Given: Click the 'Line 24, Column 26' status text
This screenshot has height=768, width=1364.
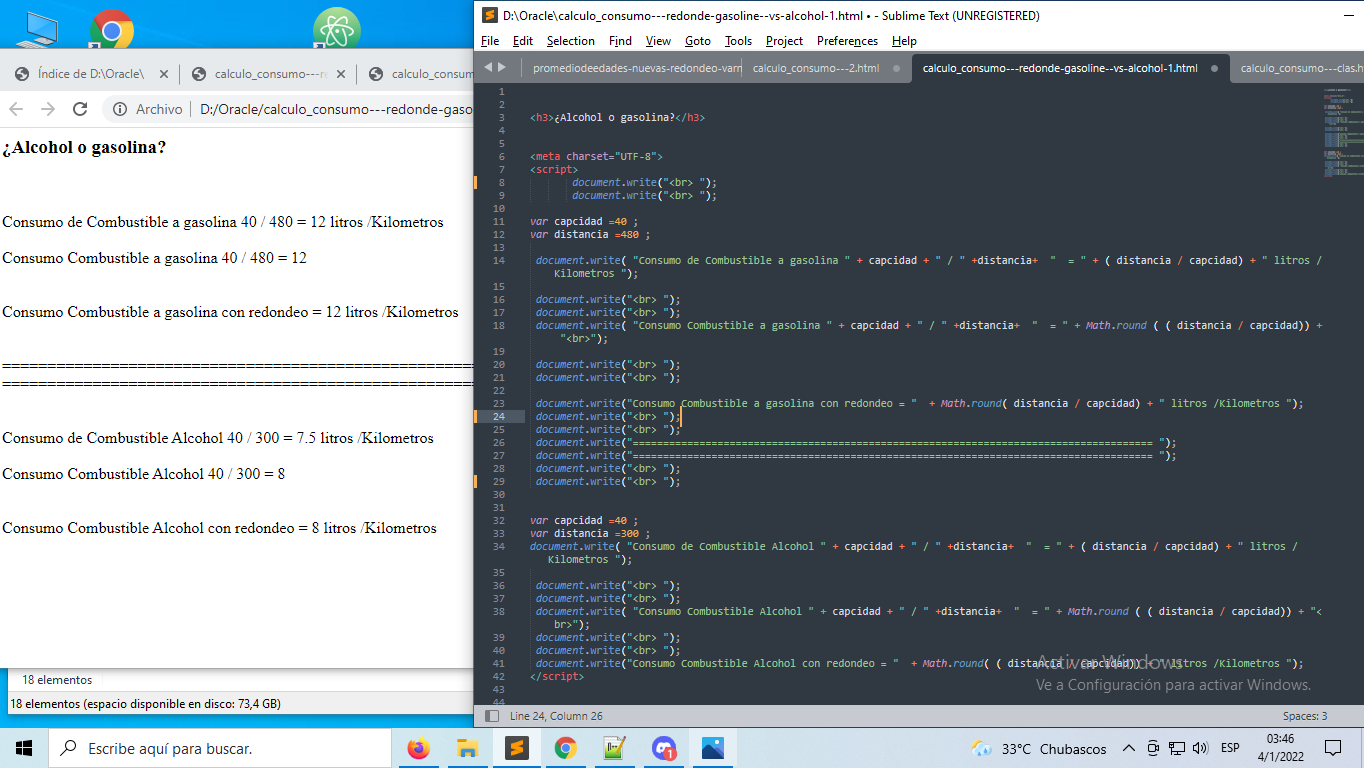Looking at the screenshot, I should 556,716.
